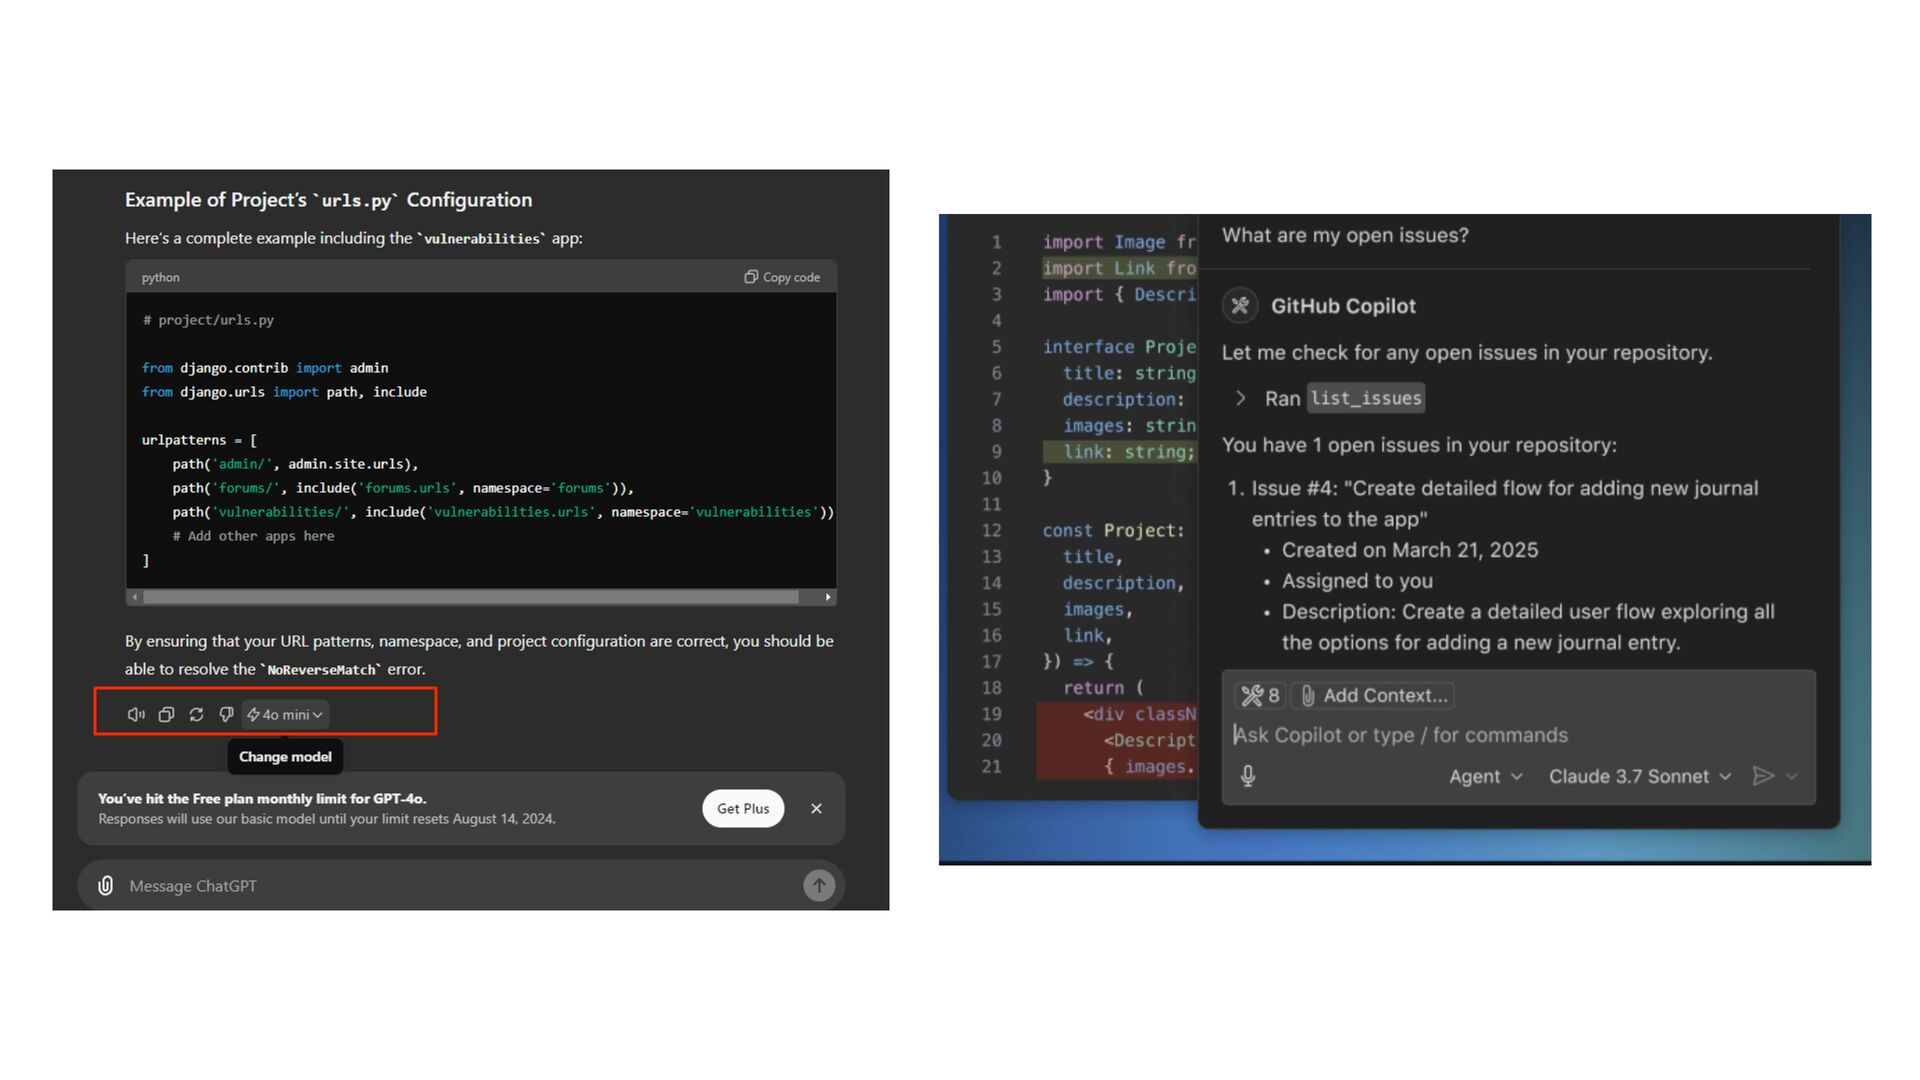This screenshot has height=1080, width=1920.
Task: Copy the ChatGPT response with copy icon
Action: (x=166, y=714)
